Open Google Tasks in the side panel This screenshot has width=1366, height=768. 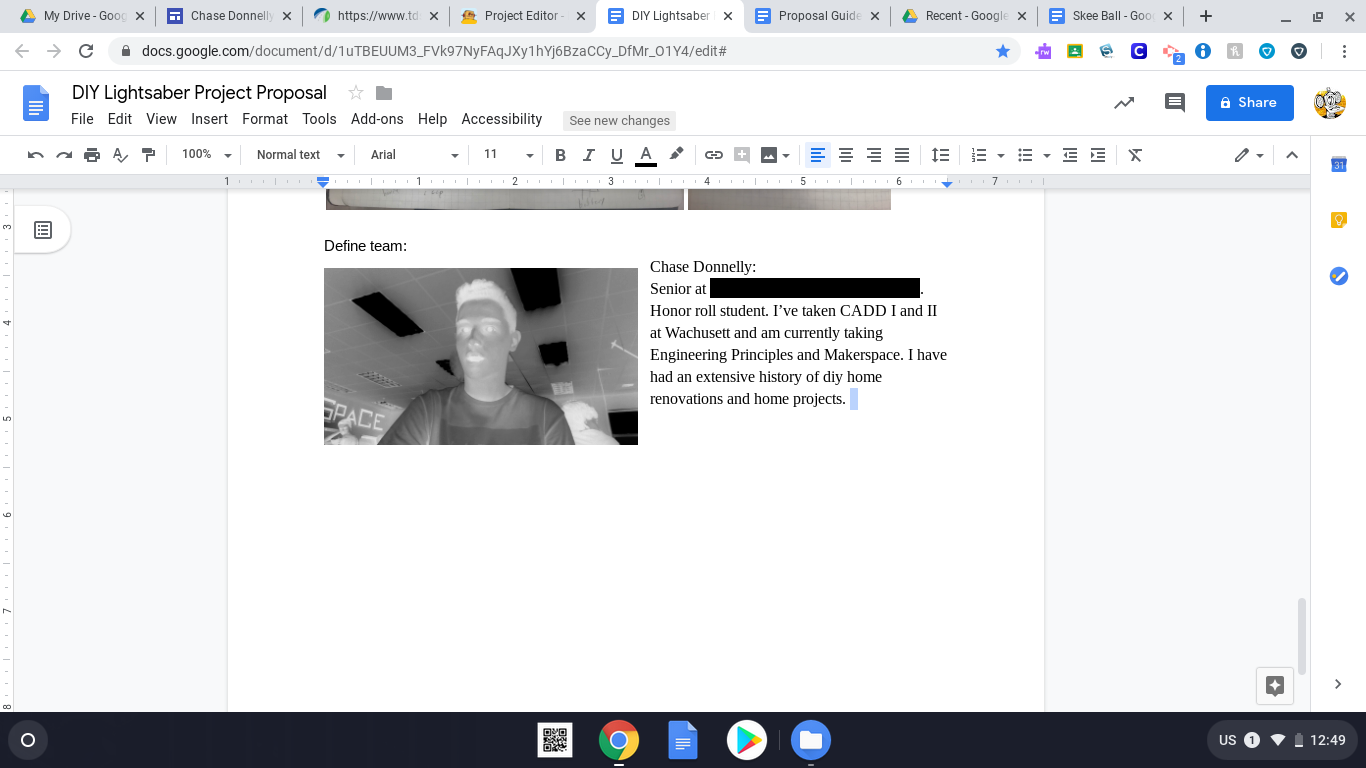pyautogui.click(x=1339, y=276)
